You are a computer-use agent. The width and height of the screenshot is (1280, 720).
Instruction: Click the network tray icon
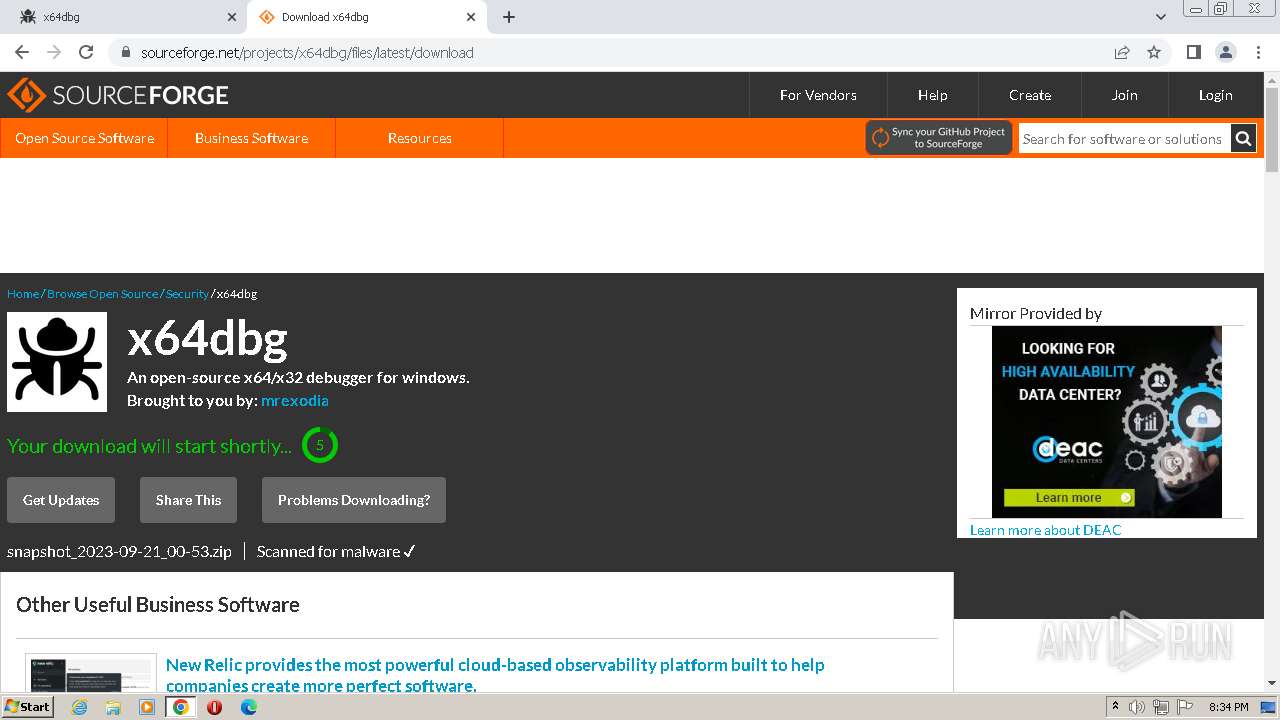pyautogui.click(x=1161, y=707)
